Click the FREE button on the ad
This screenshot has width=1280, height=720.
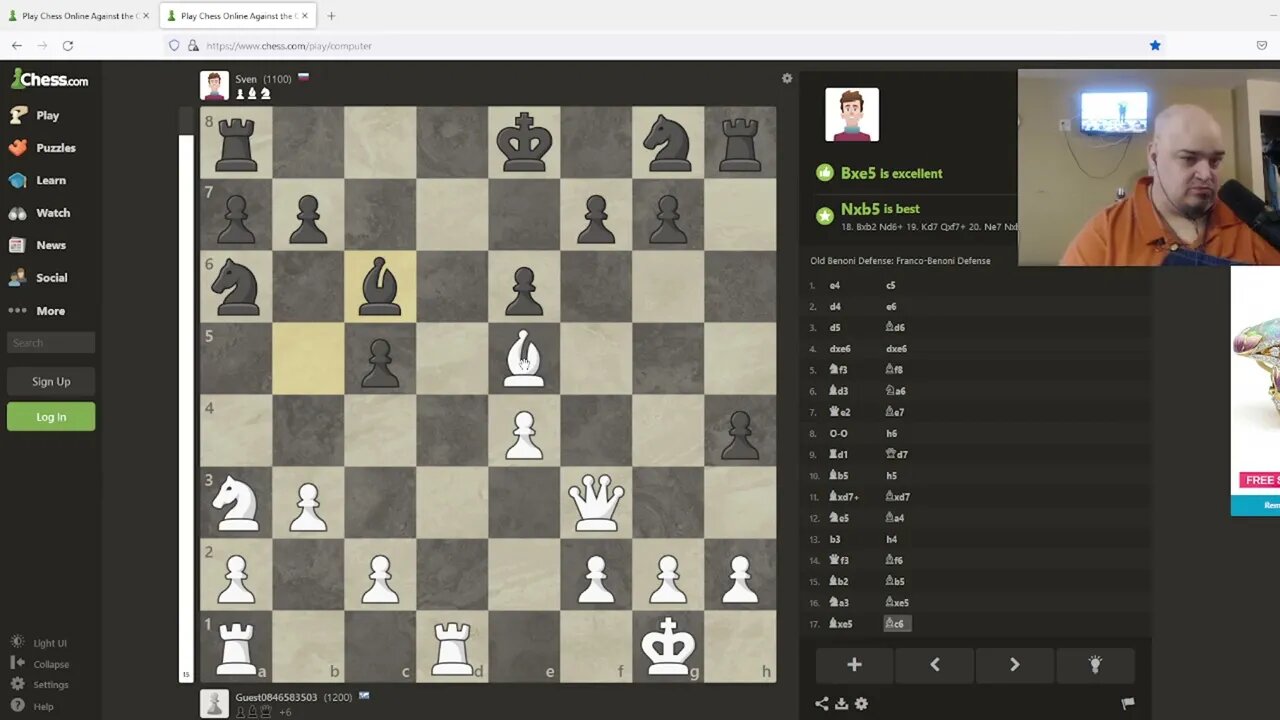coord(1260,480)
